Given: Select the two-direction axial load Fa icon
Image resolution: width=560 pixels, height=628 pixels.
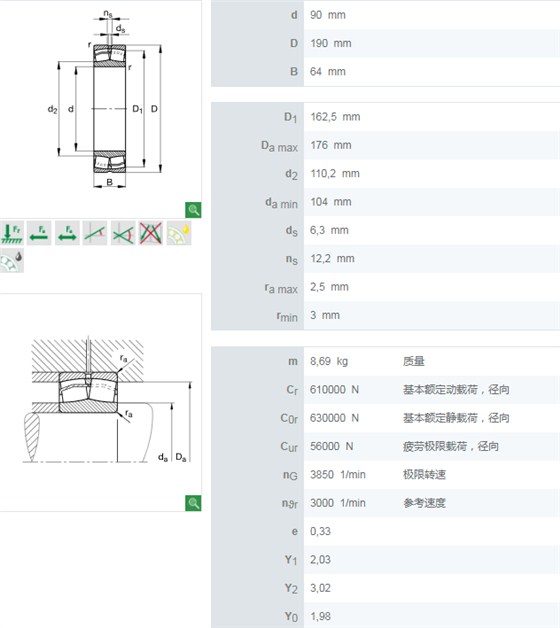Looking at the screenshot, I should coord(67,233).
